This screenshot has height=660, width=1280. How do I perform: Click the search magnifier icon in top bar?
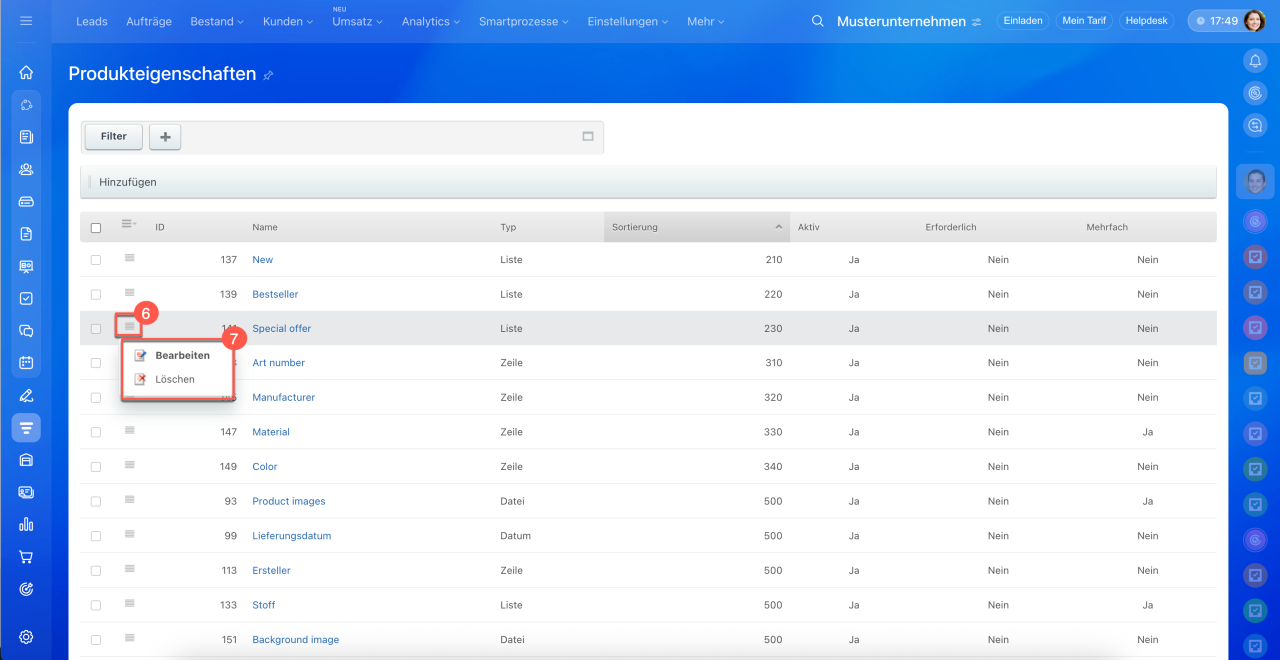818,21
